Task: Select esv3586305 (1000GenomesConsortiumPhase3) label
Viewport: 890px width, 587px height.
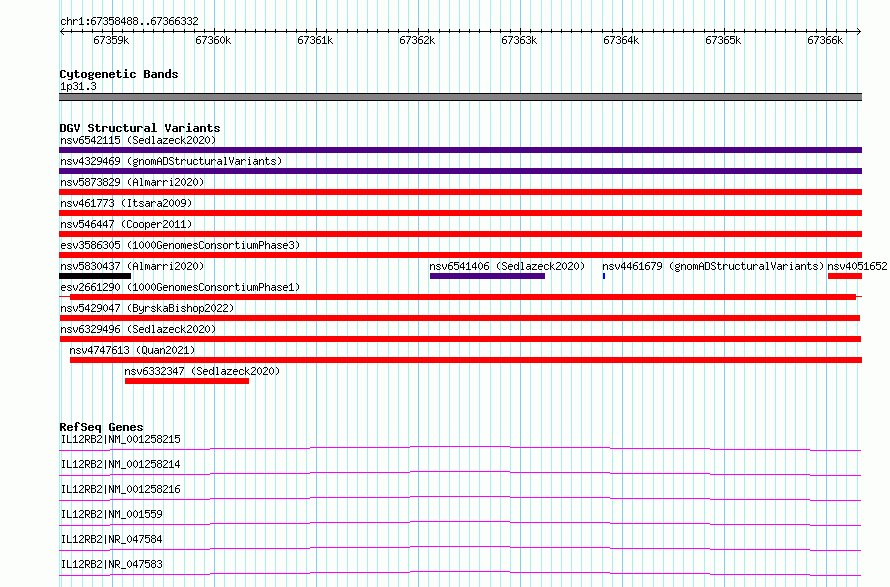Action: (180, 245)
